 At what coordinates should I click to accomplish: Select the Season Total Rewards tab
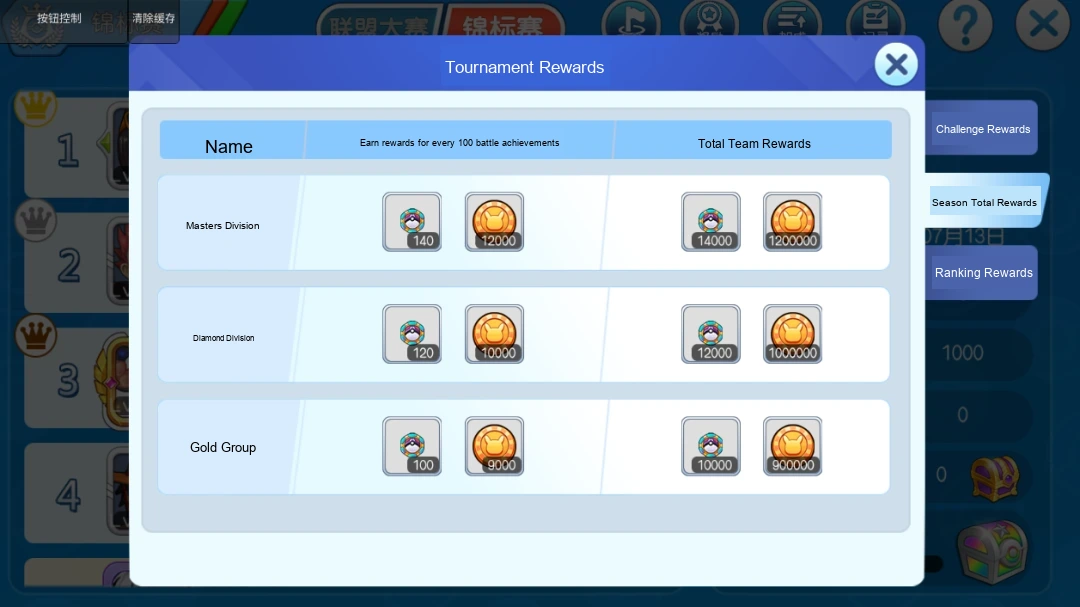(x=984, y=202)
